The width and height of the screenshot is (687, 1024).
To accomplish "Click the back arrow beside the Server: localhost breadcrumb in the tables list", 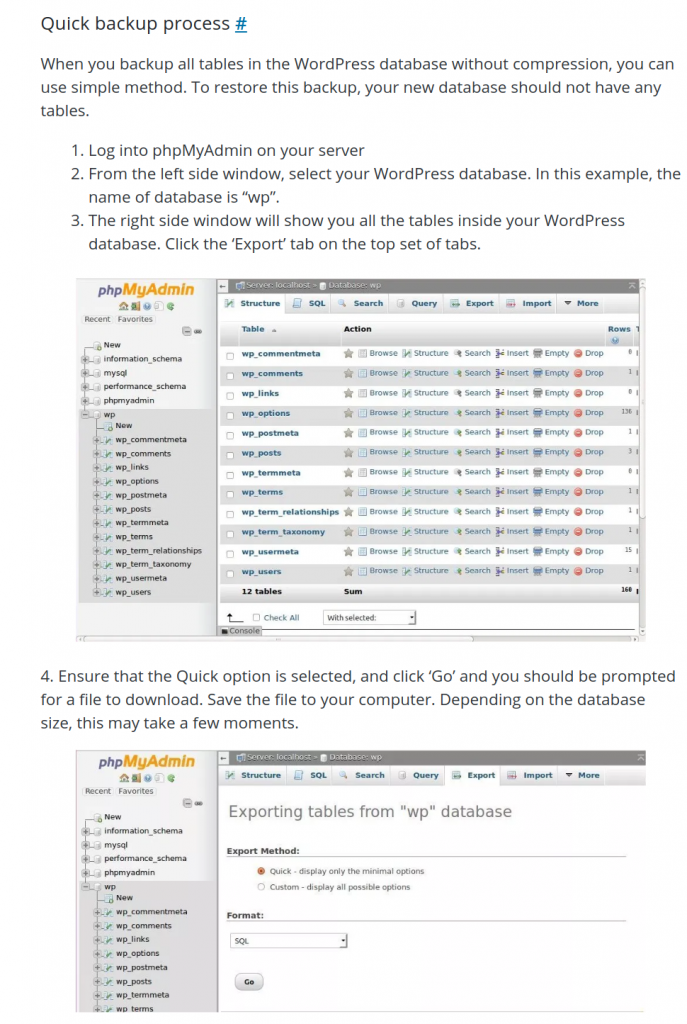I will pos(223,285).
